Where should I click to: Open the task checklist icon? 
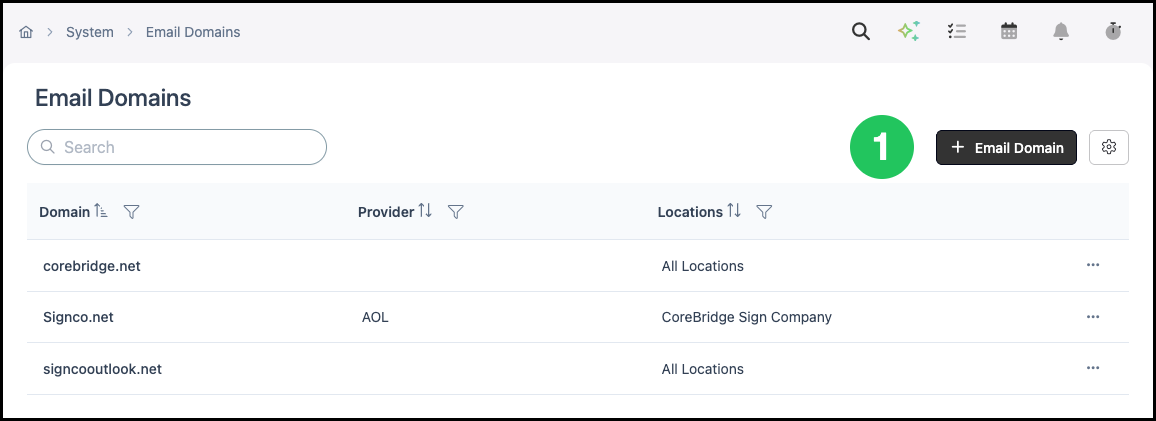(x=957, y=32)
